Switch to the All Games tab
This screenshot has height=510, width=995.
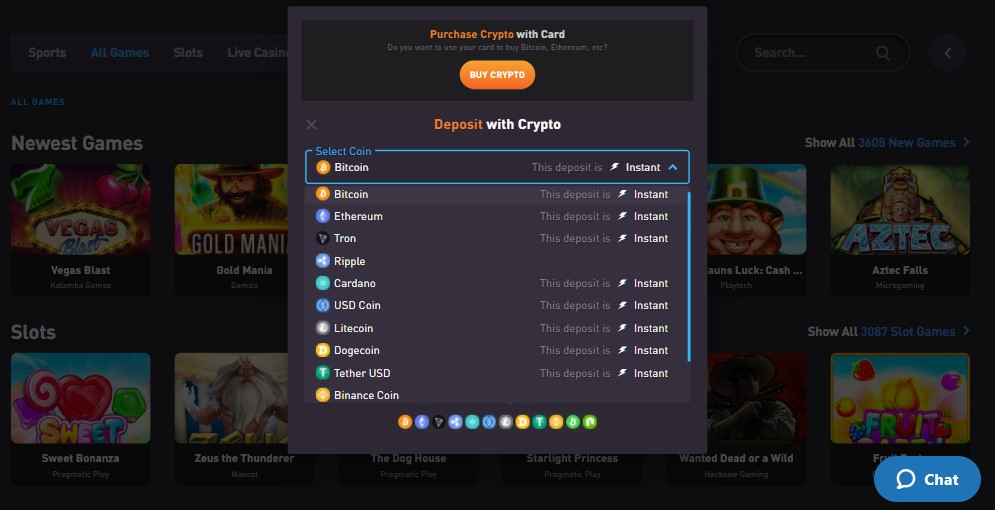coord(120,53)
